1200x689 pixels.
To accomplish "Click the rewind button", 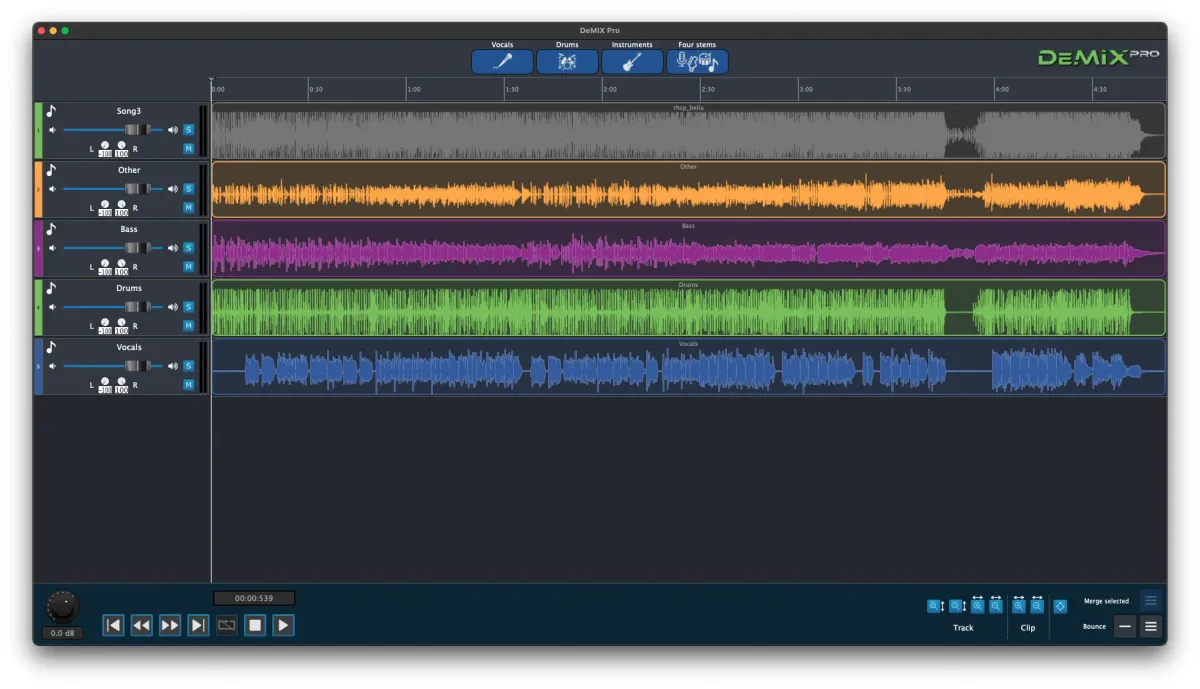I will (141, 625).
